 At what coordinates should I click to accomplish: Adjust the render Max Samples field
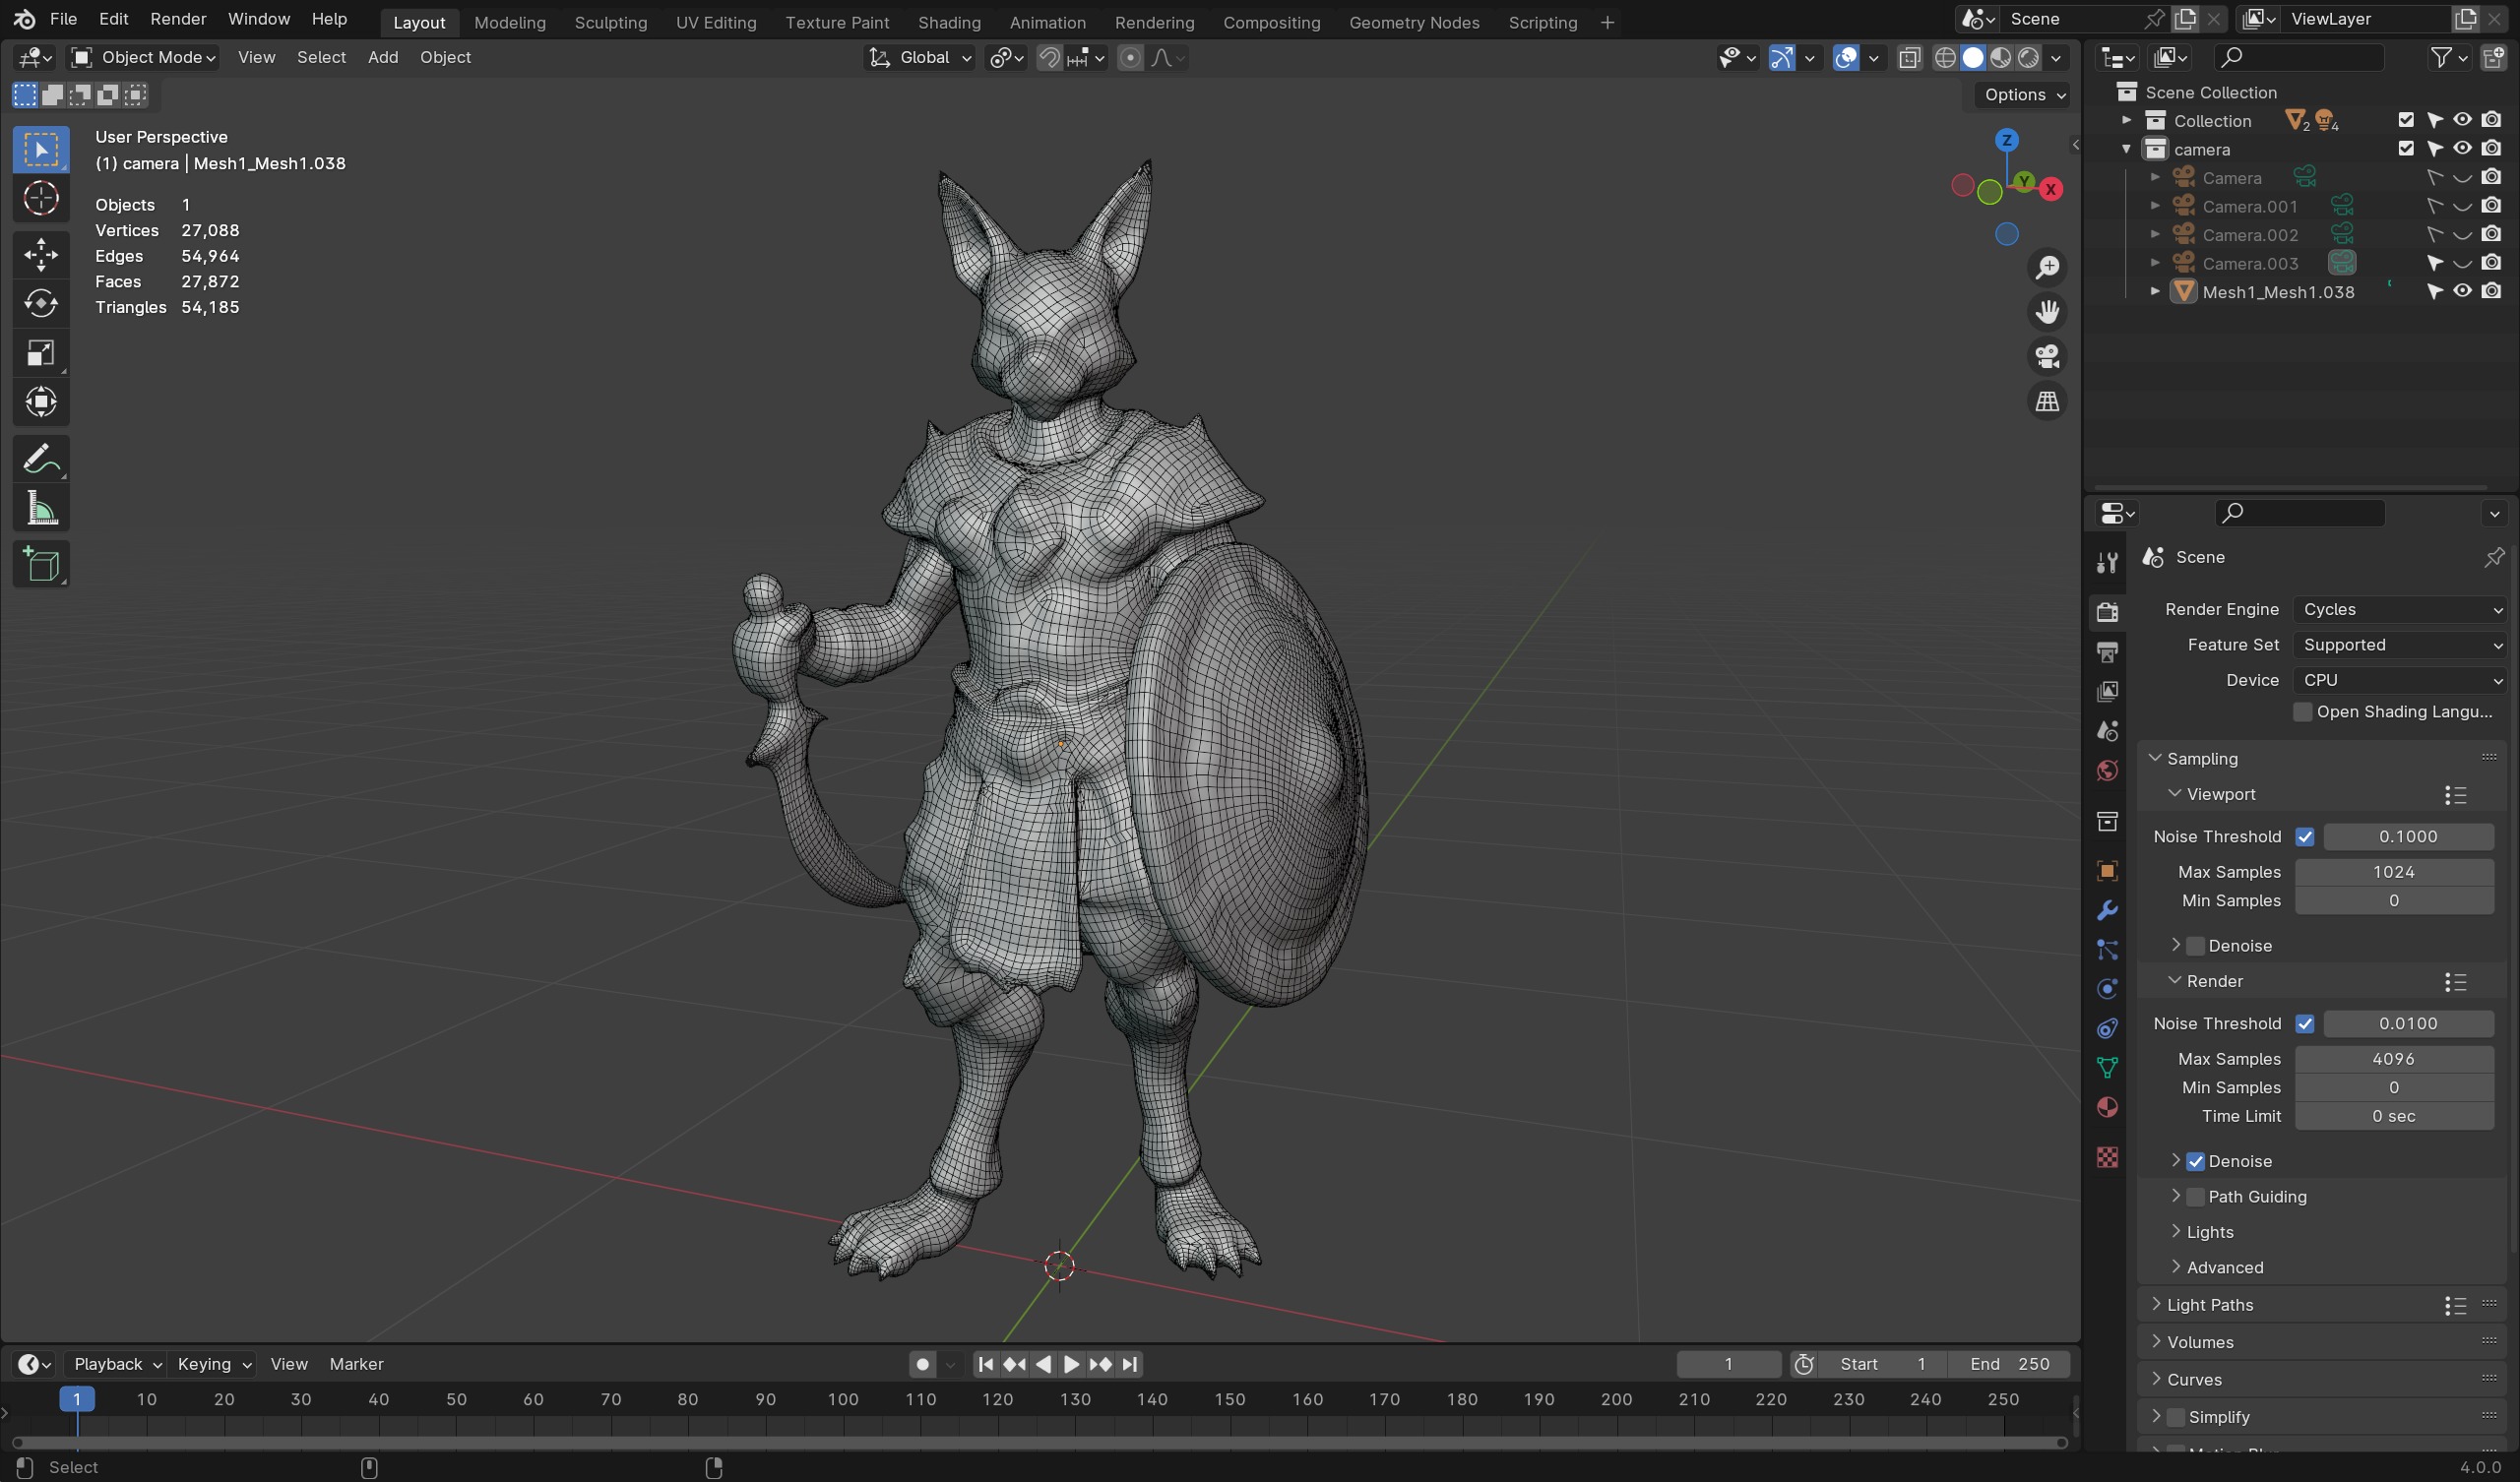(2393, 1059)
